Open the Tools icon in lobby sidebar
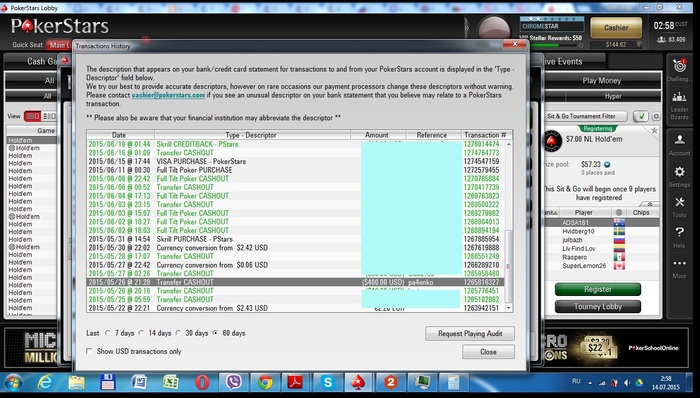 [x=679, y=203]
